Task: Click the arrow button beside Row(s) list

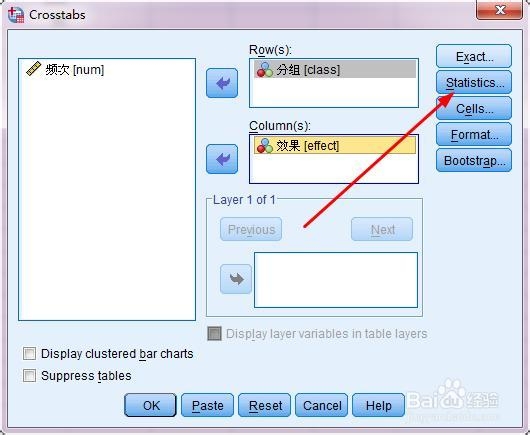Action: 222,83
